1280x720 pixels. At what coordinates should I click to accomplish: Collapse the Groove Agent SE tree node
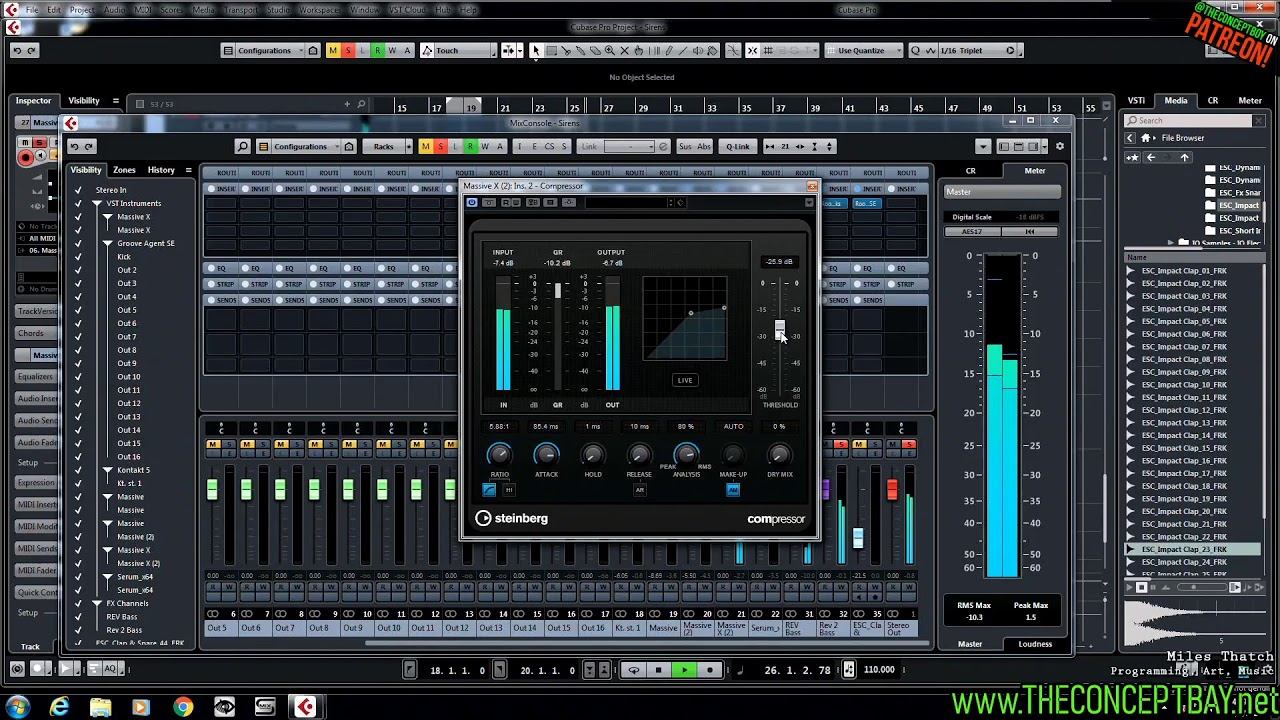(107, 244)
